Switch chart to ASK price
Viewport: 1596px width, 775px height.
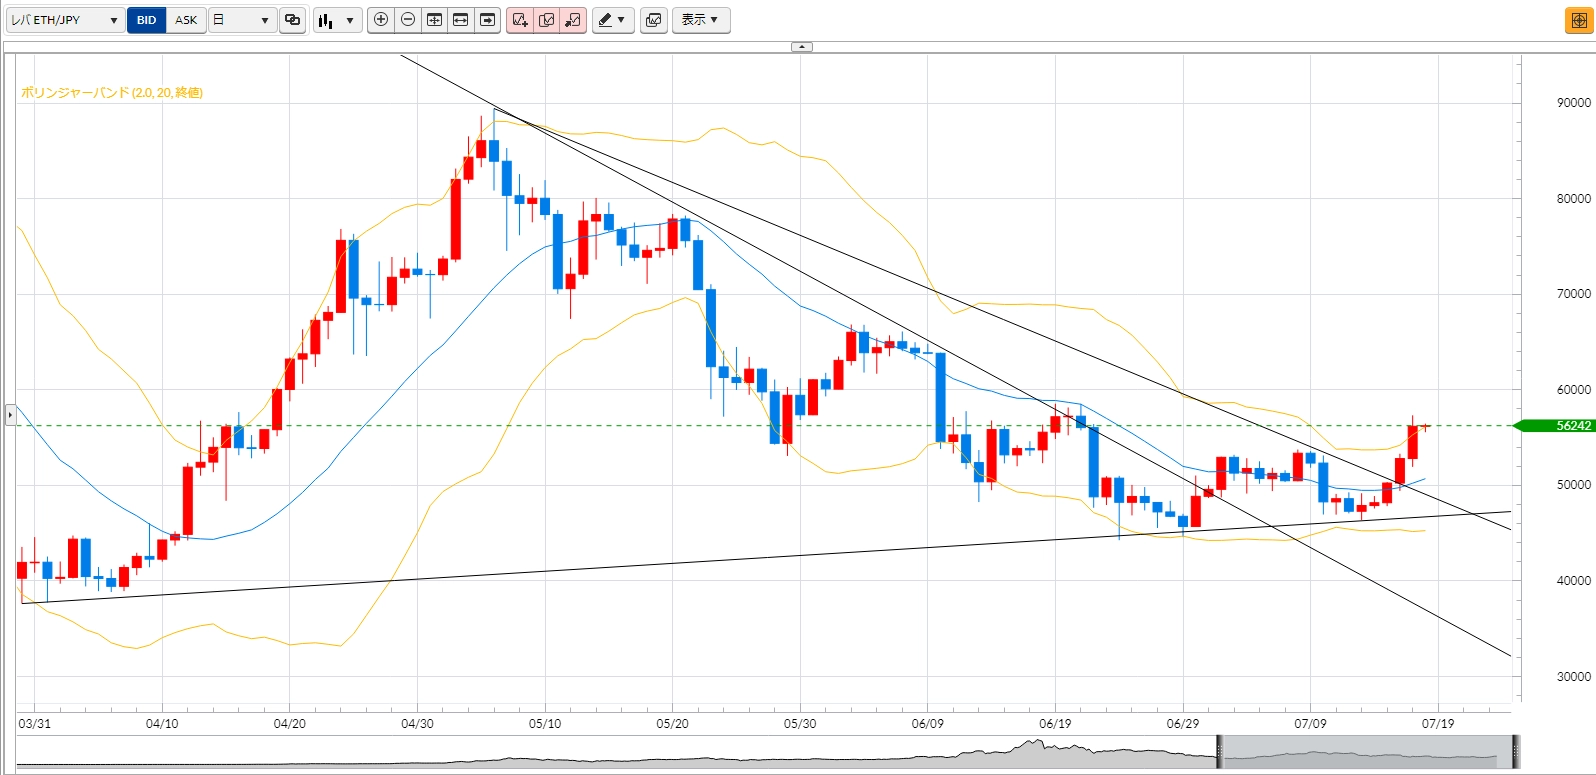click(x=186, y=20)
